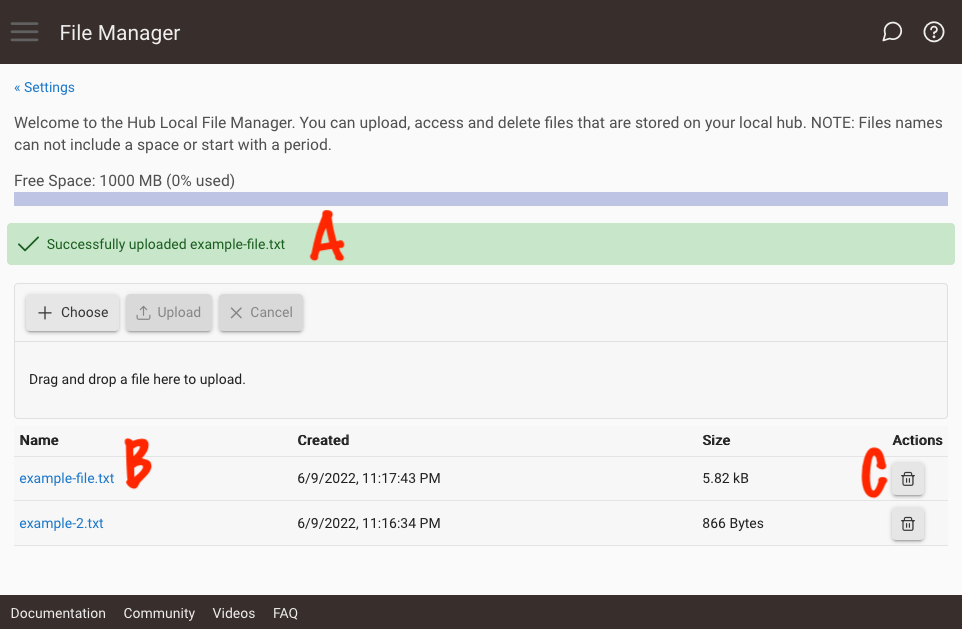Screen dimensions: 962x629
Task: Click the help question mark icon
Action: click(933, 32)
